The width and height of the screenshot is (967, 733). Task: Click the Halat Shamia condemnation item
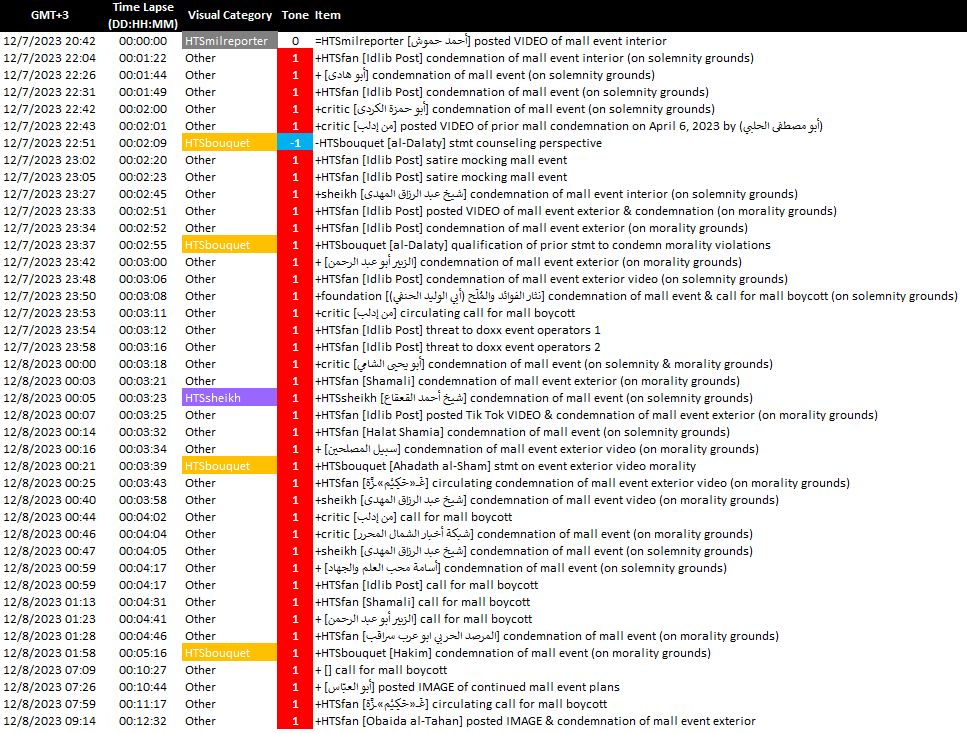tap(522, 432)
